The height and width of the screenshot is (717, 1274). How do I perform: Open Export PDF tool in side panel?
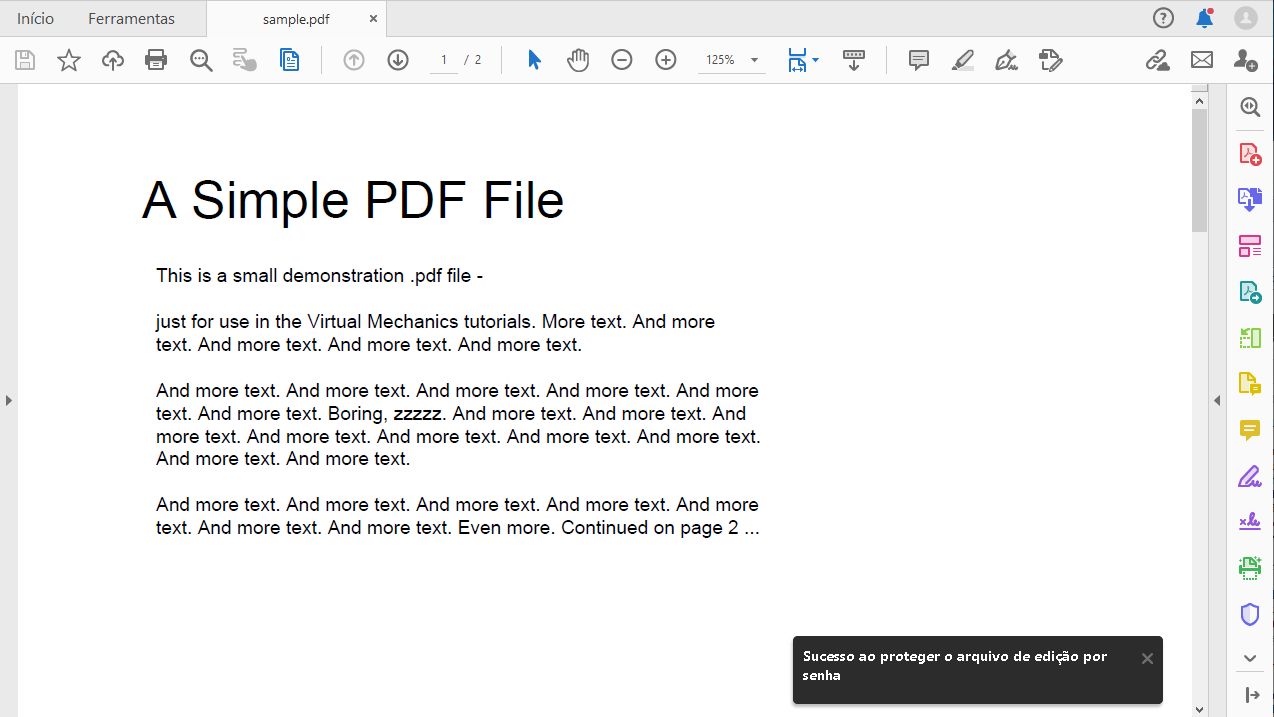pyautogui.click(x=1250, y=292)
